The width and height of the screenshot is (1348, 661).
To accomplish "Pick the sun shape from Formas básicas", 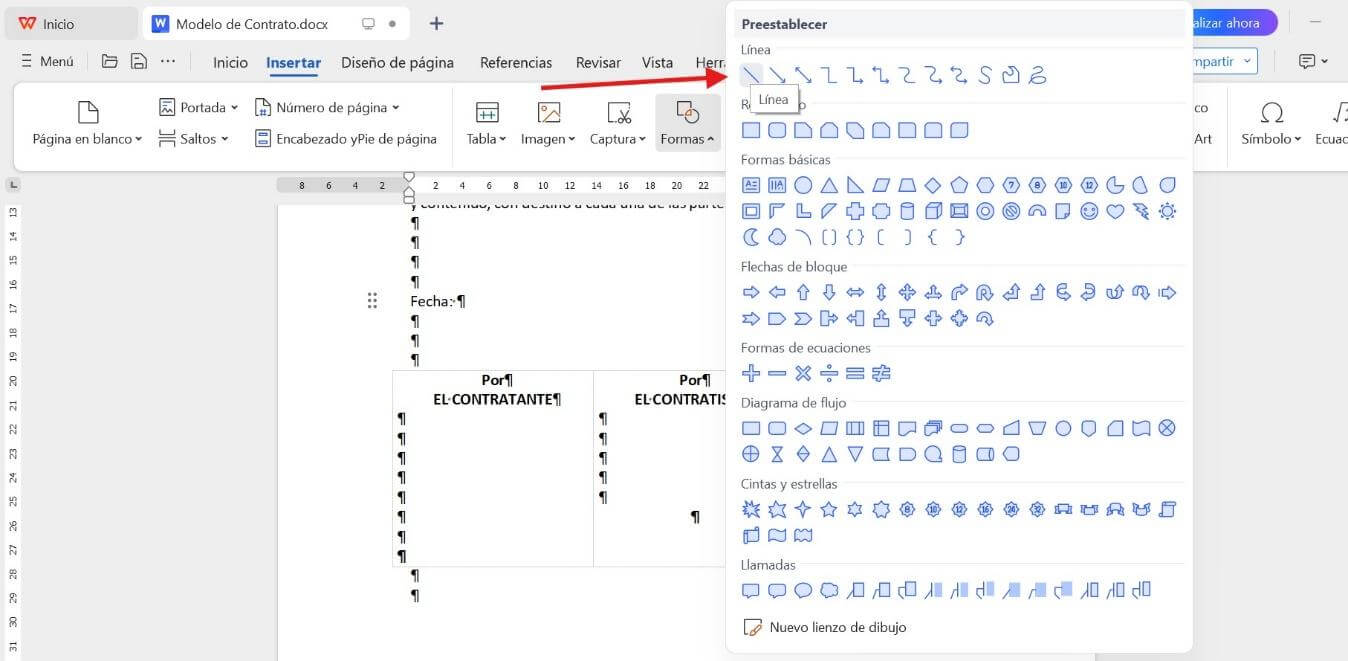I will tap(1167, 211).
